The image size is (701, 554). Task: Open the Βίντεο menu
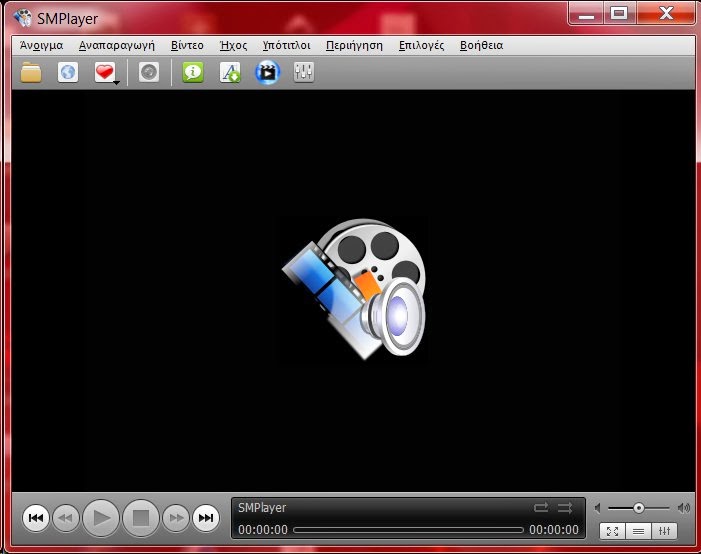pyautogui.click(x=187, y=45)
